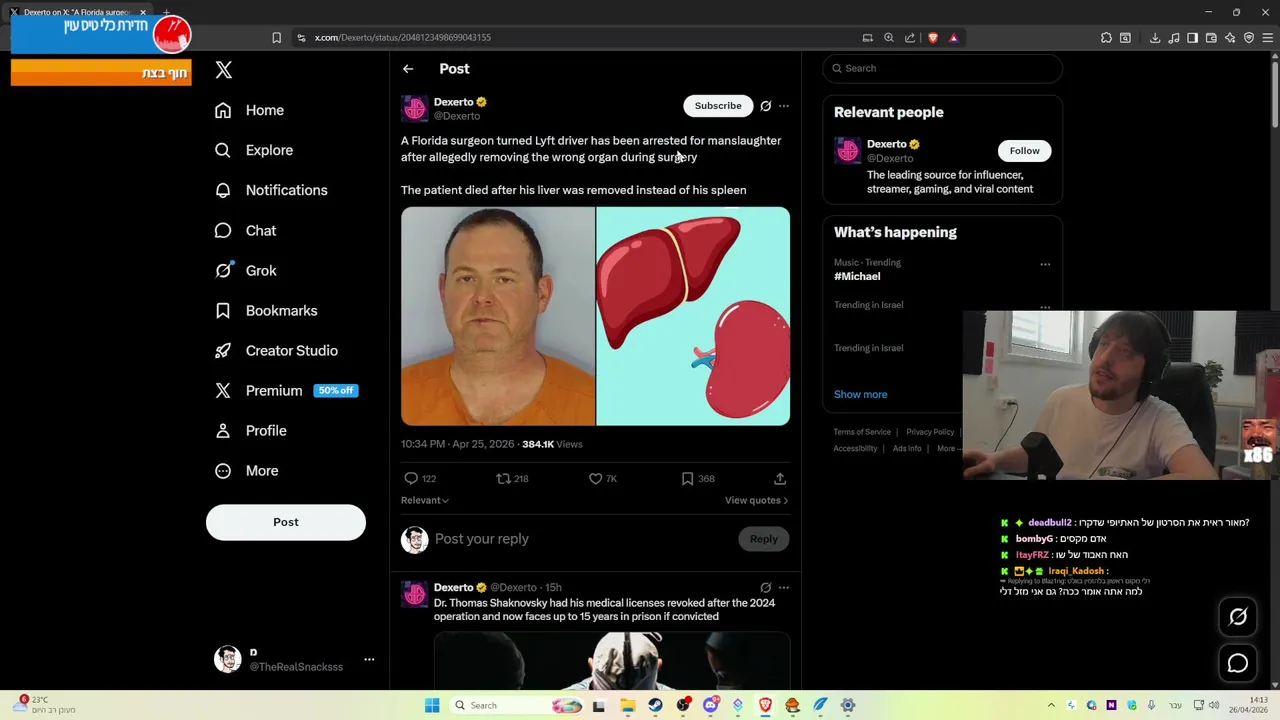Screen dimensions: 1280x720
Task: Follow Dexerto in Relevant people
Action: pos(1024,151)
